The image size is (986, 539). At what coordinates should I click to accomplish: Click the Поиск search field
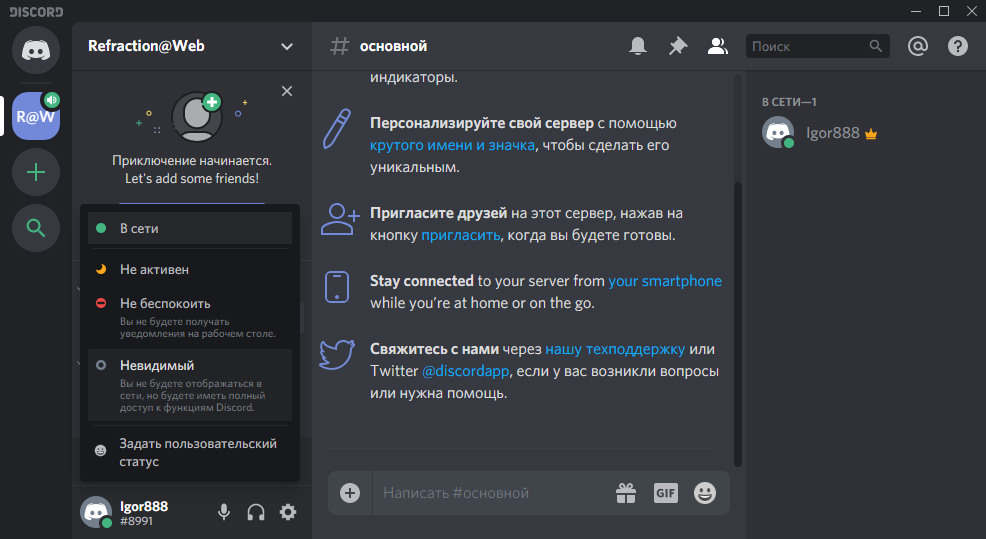pyautogui.click(x=806, y=46)
